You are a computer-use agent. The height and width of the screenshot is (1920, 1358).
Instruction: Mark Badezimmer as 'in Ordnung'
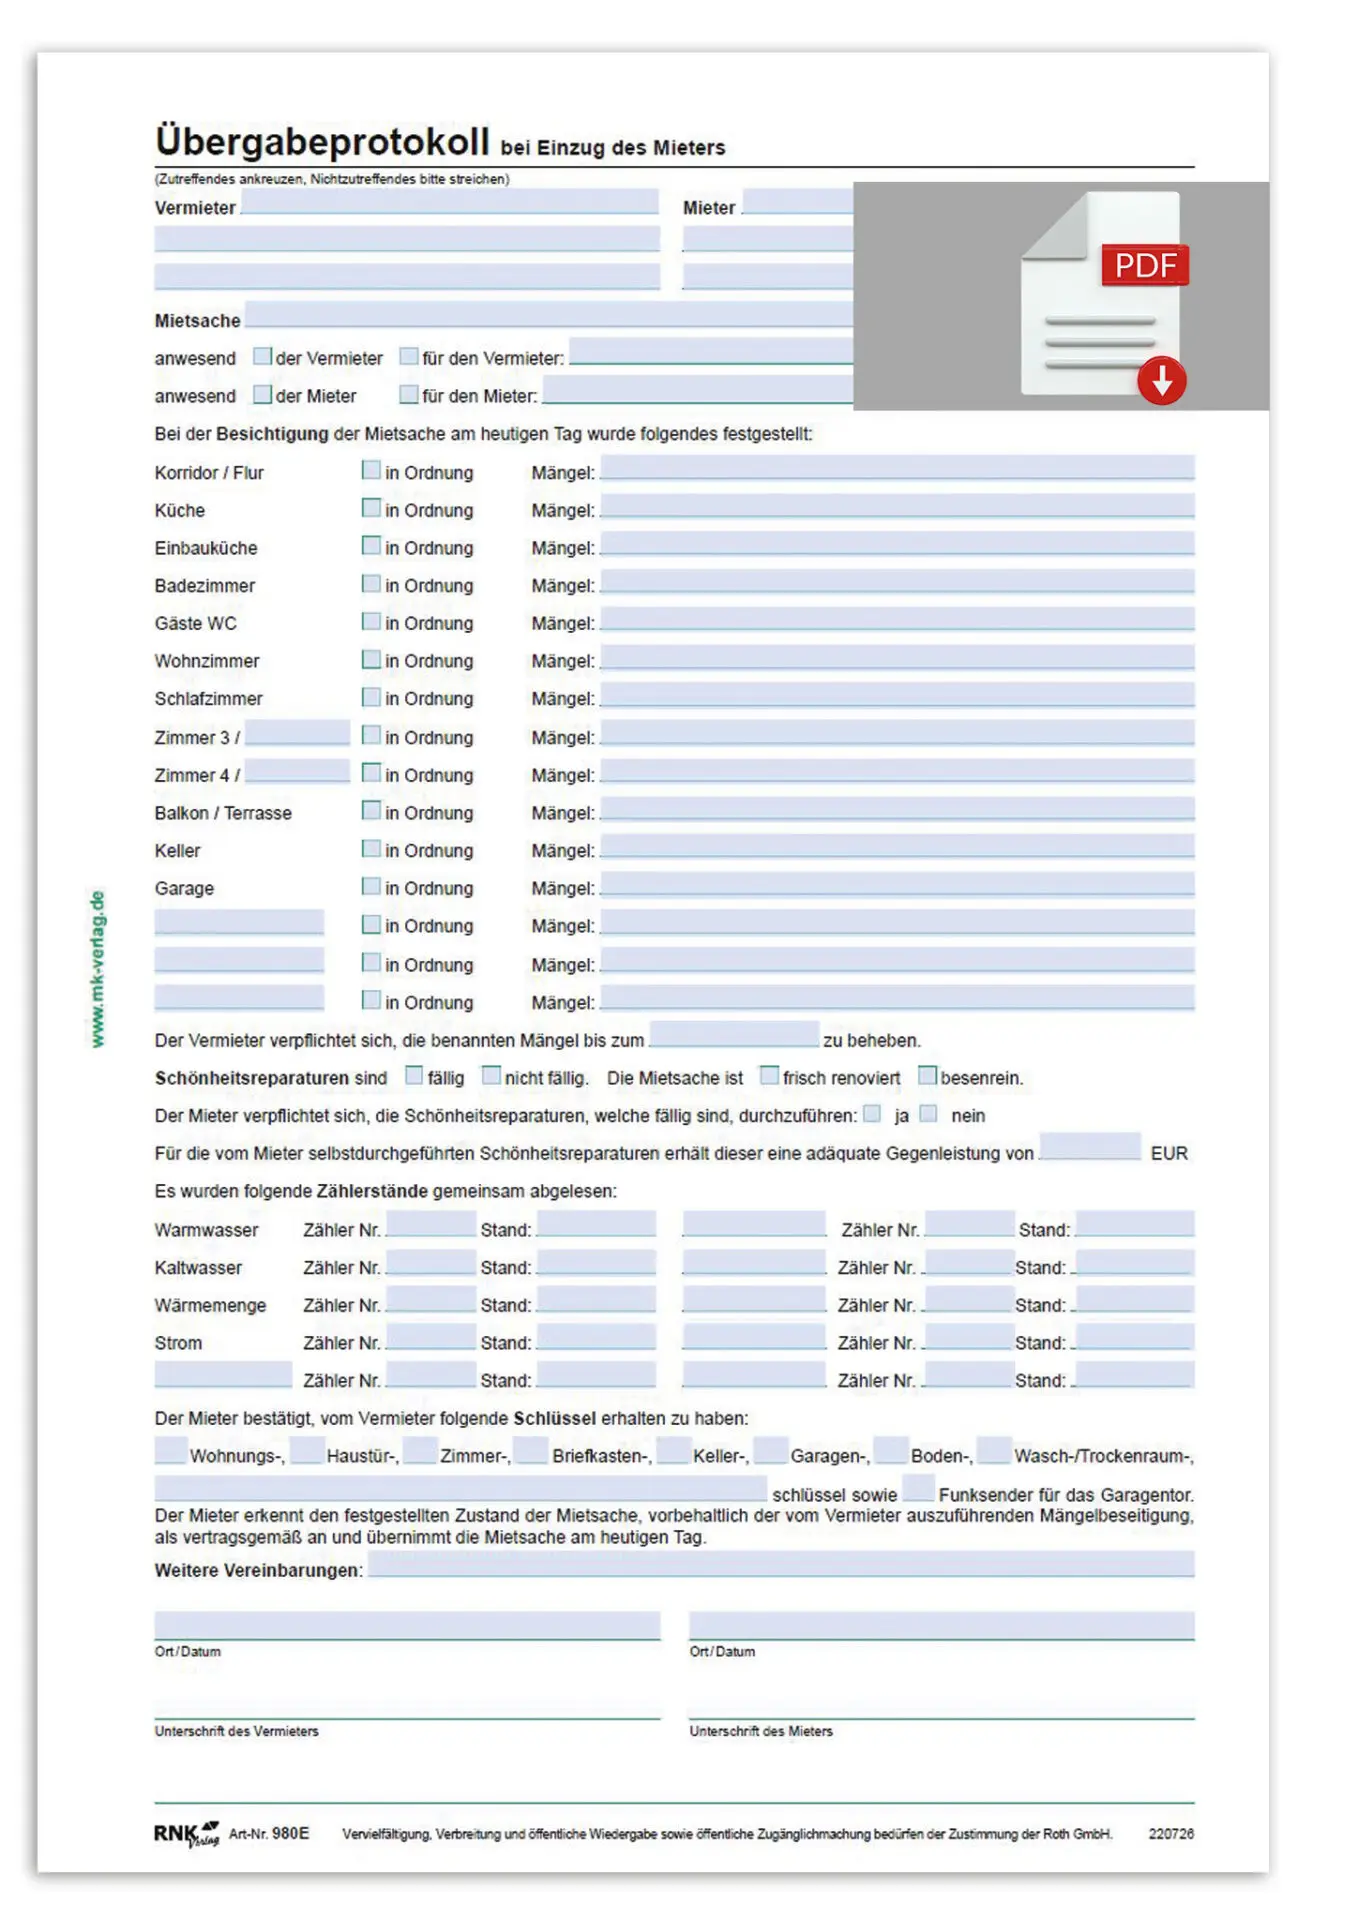click(x=371, y=584)
